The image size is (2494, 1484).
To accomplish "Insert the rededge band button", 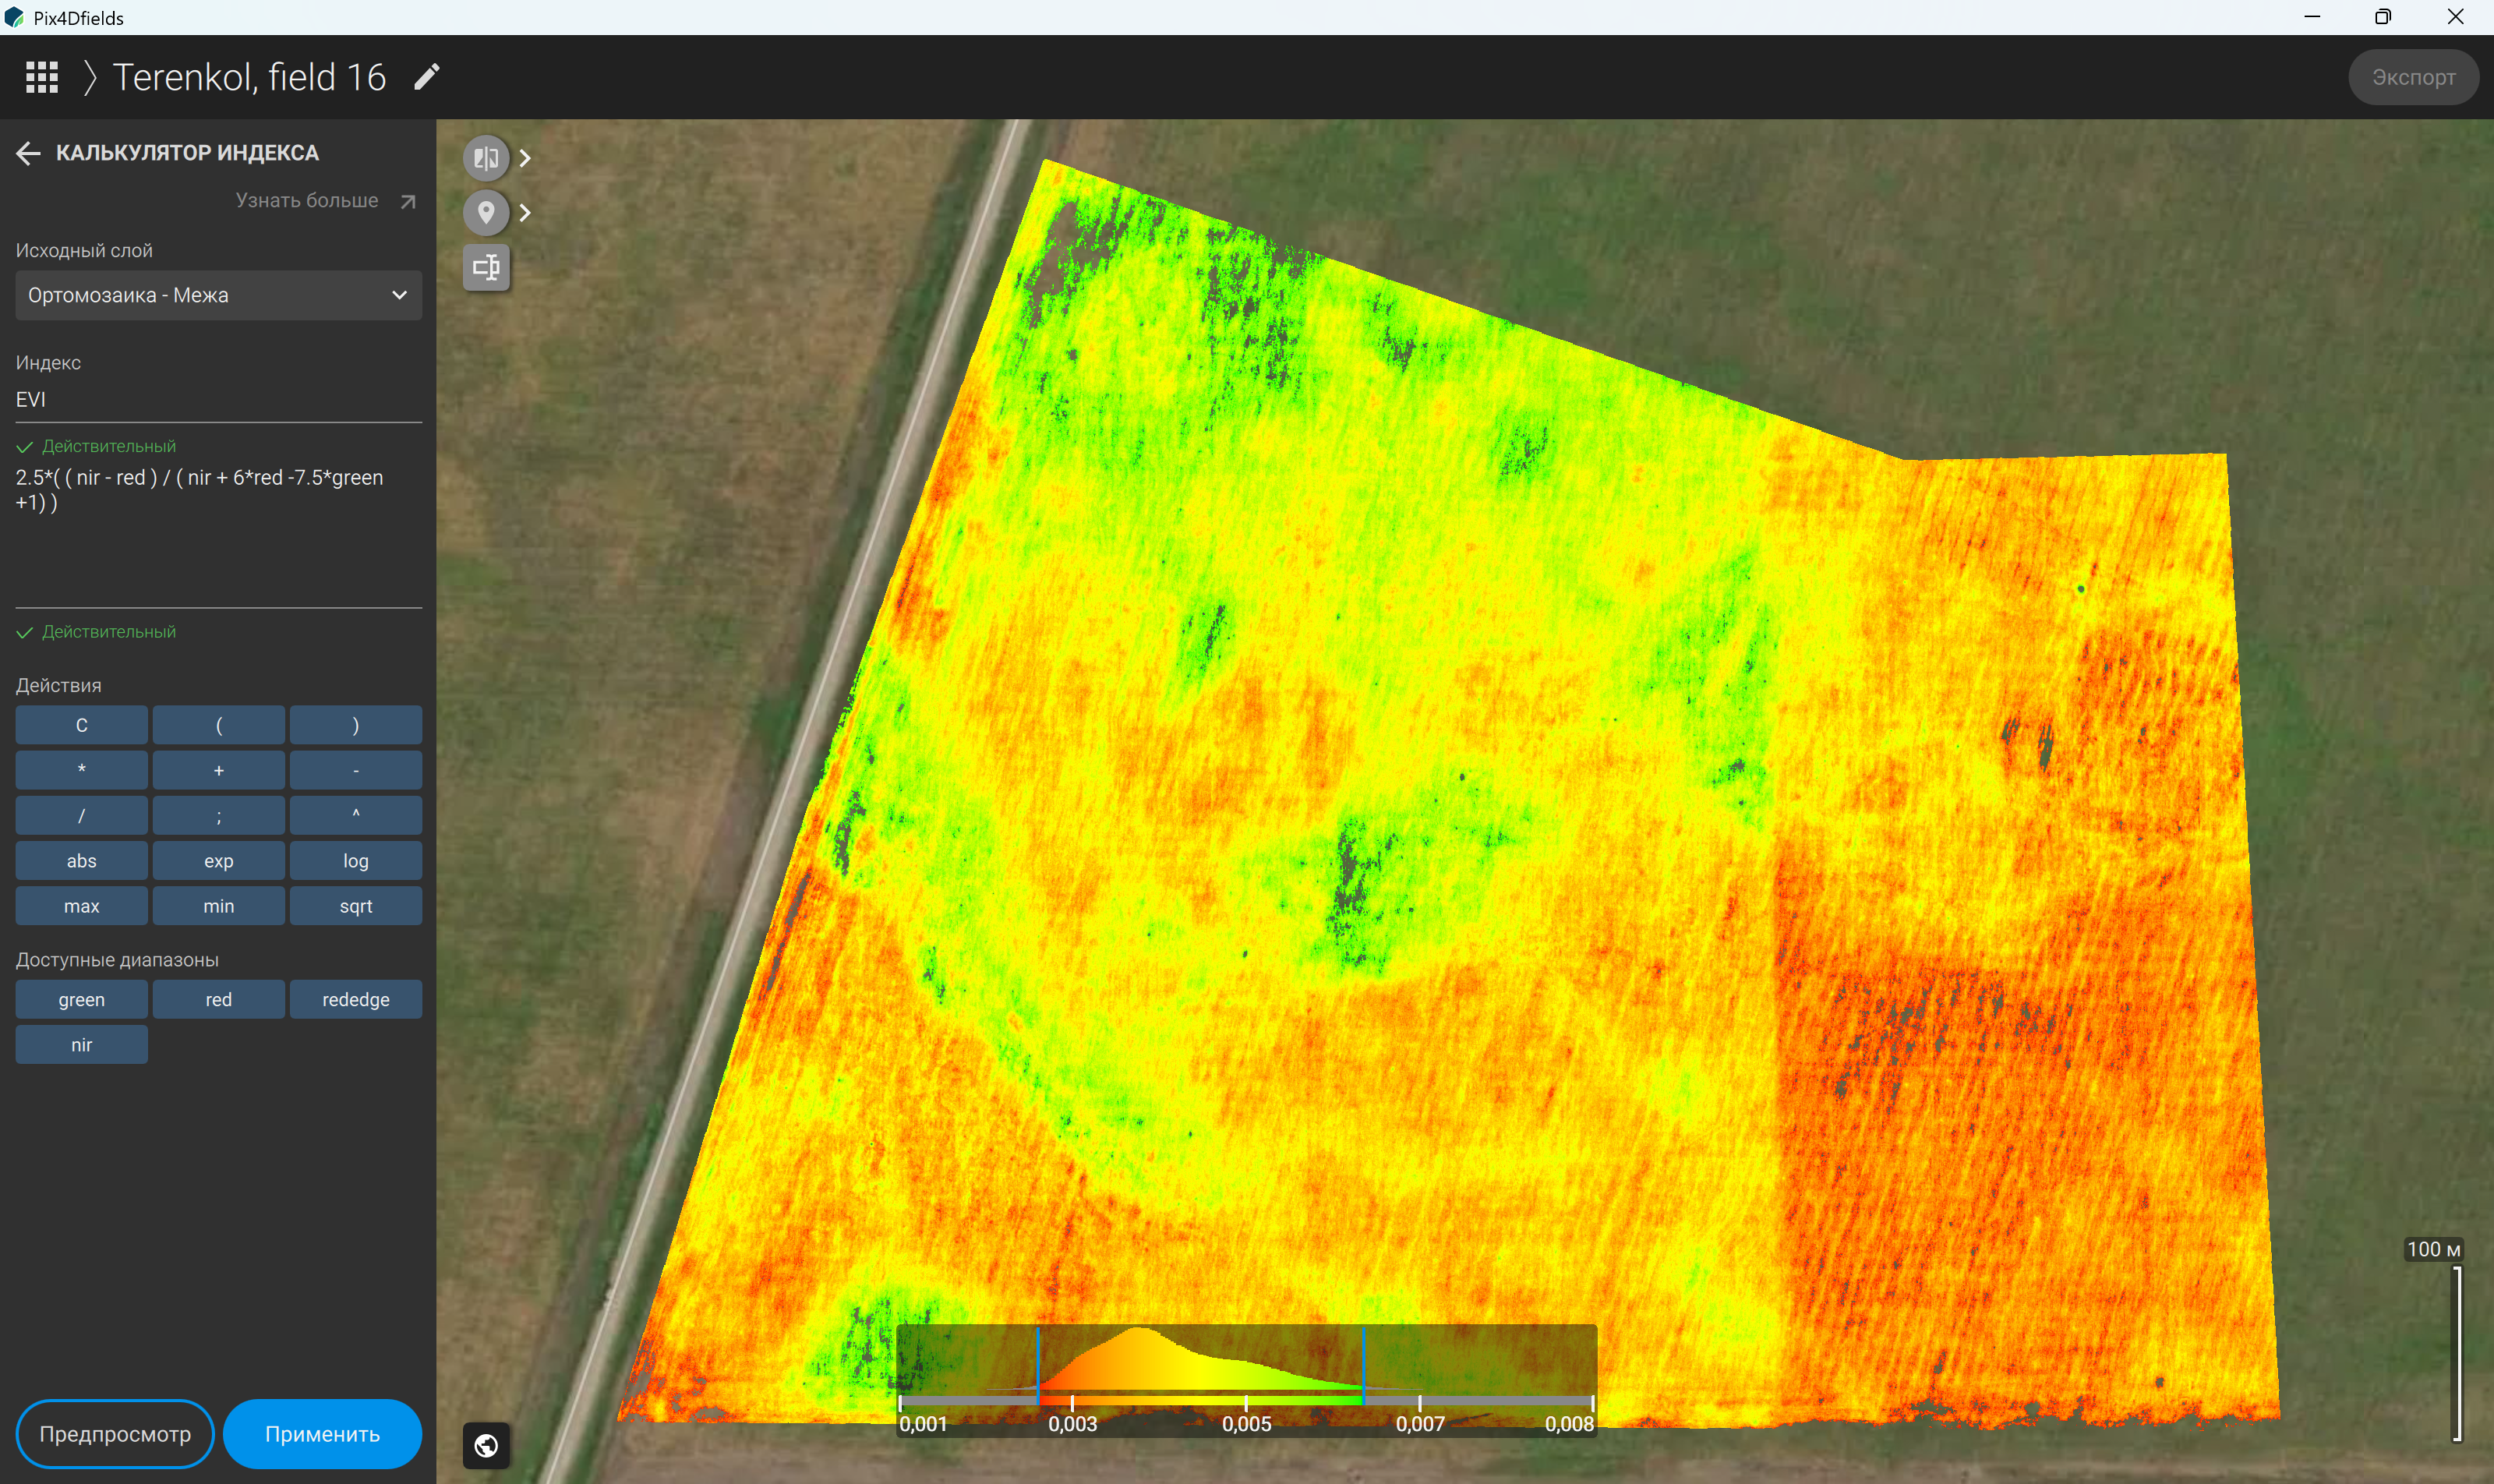I will [x=356, y=999].
